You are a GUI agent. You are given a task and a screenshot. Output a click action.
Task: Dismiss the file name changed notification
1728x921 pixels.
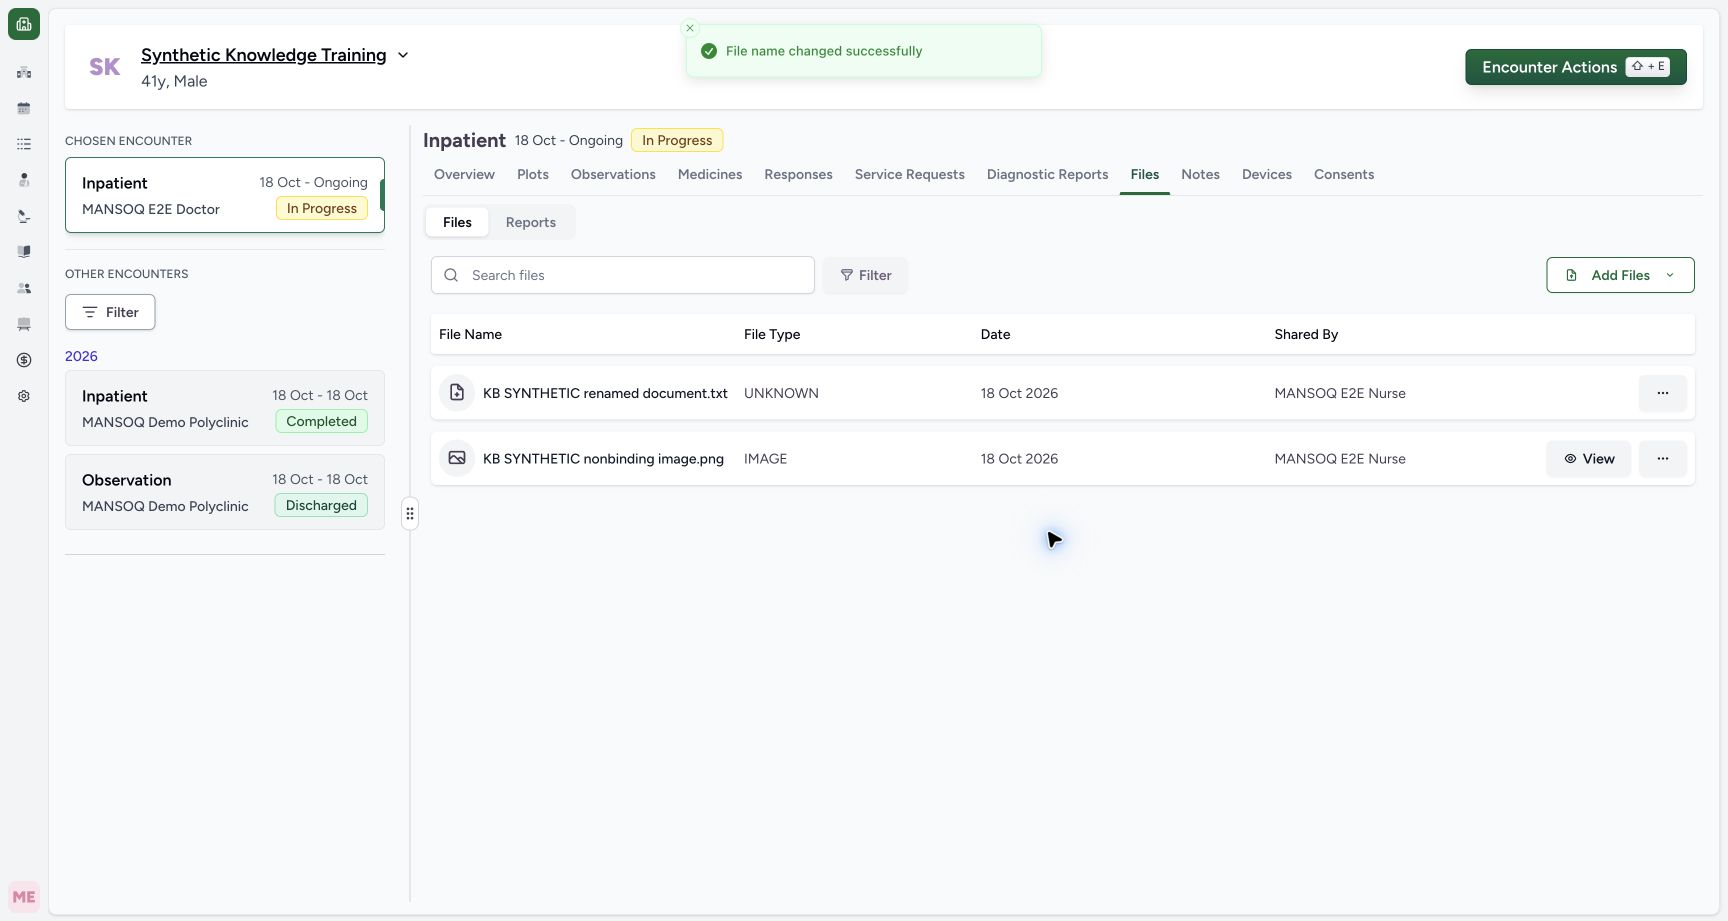pyautogui.click(x=690, y=28)
